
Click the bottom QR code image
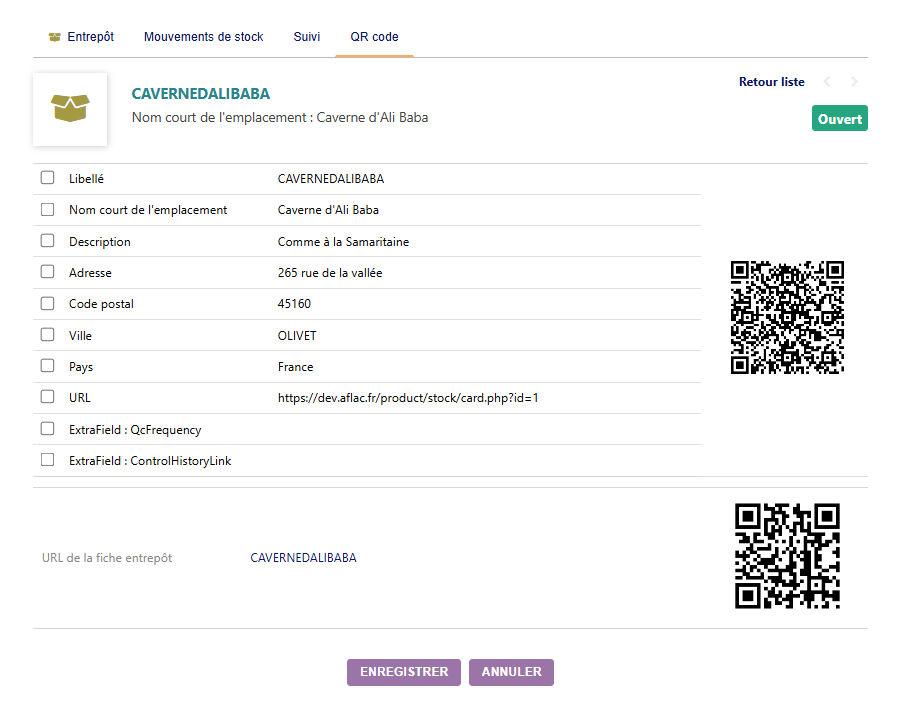point(787,556)
